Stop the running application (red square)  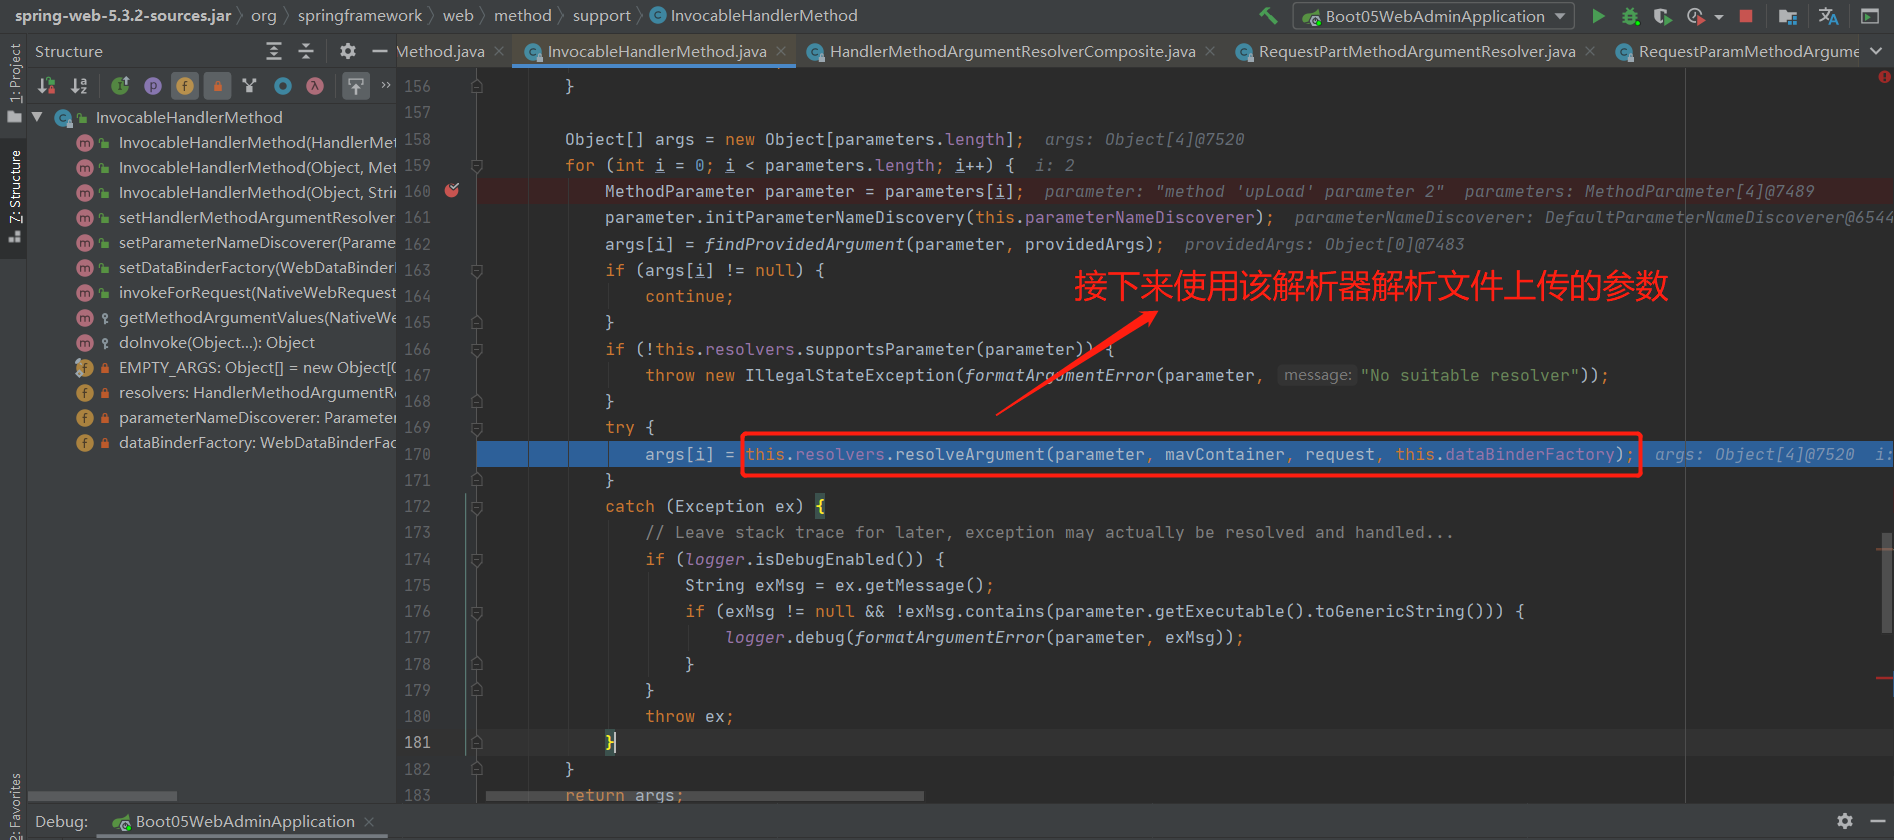tap(1746, 16)
